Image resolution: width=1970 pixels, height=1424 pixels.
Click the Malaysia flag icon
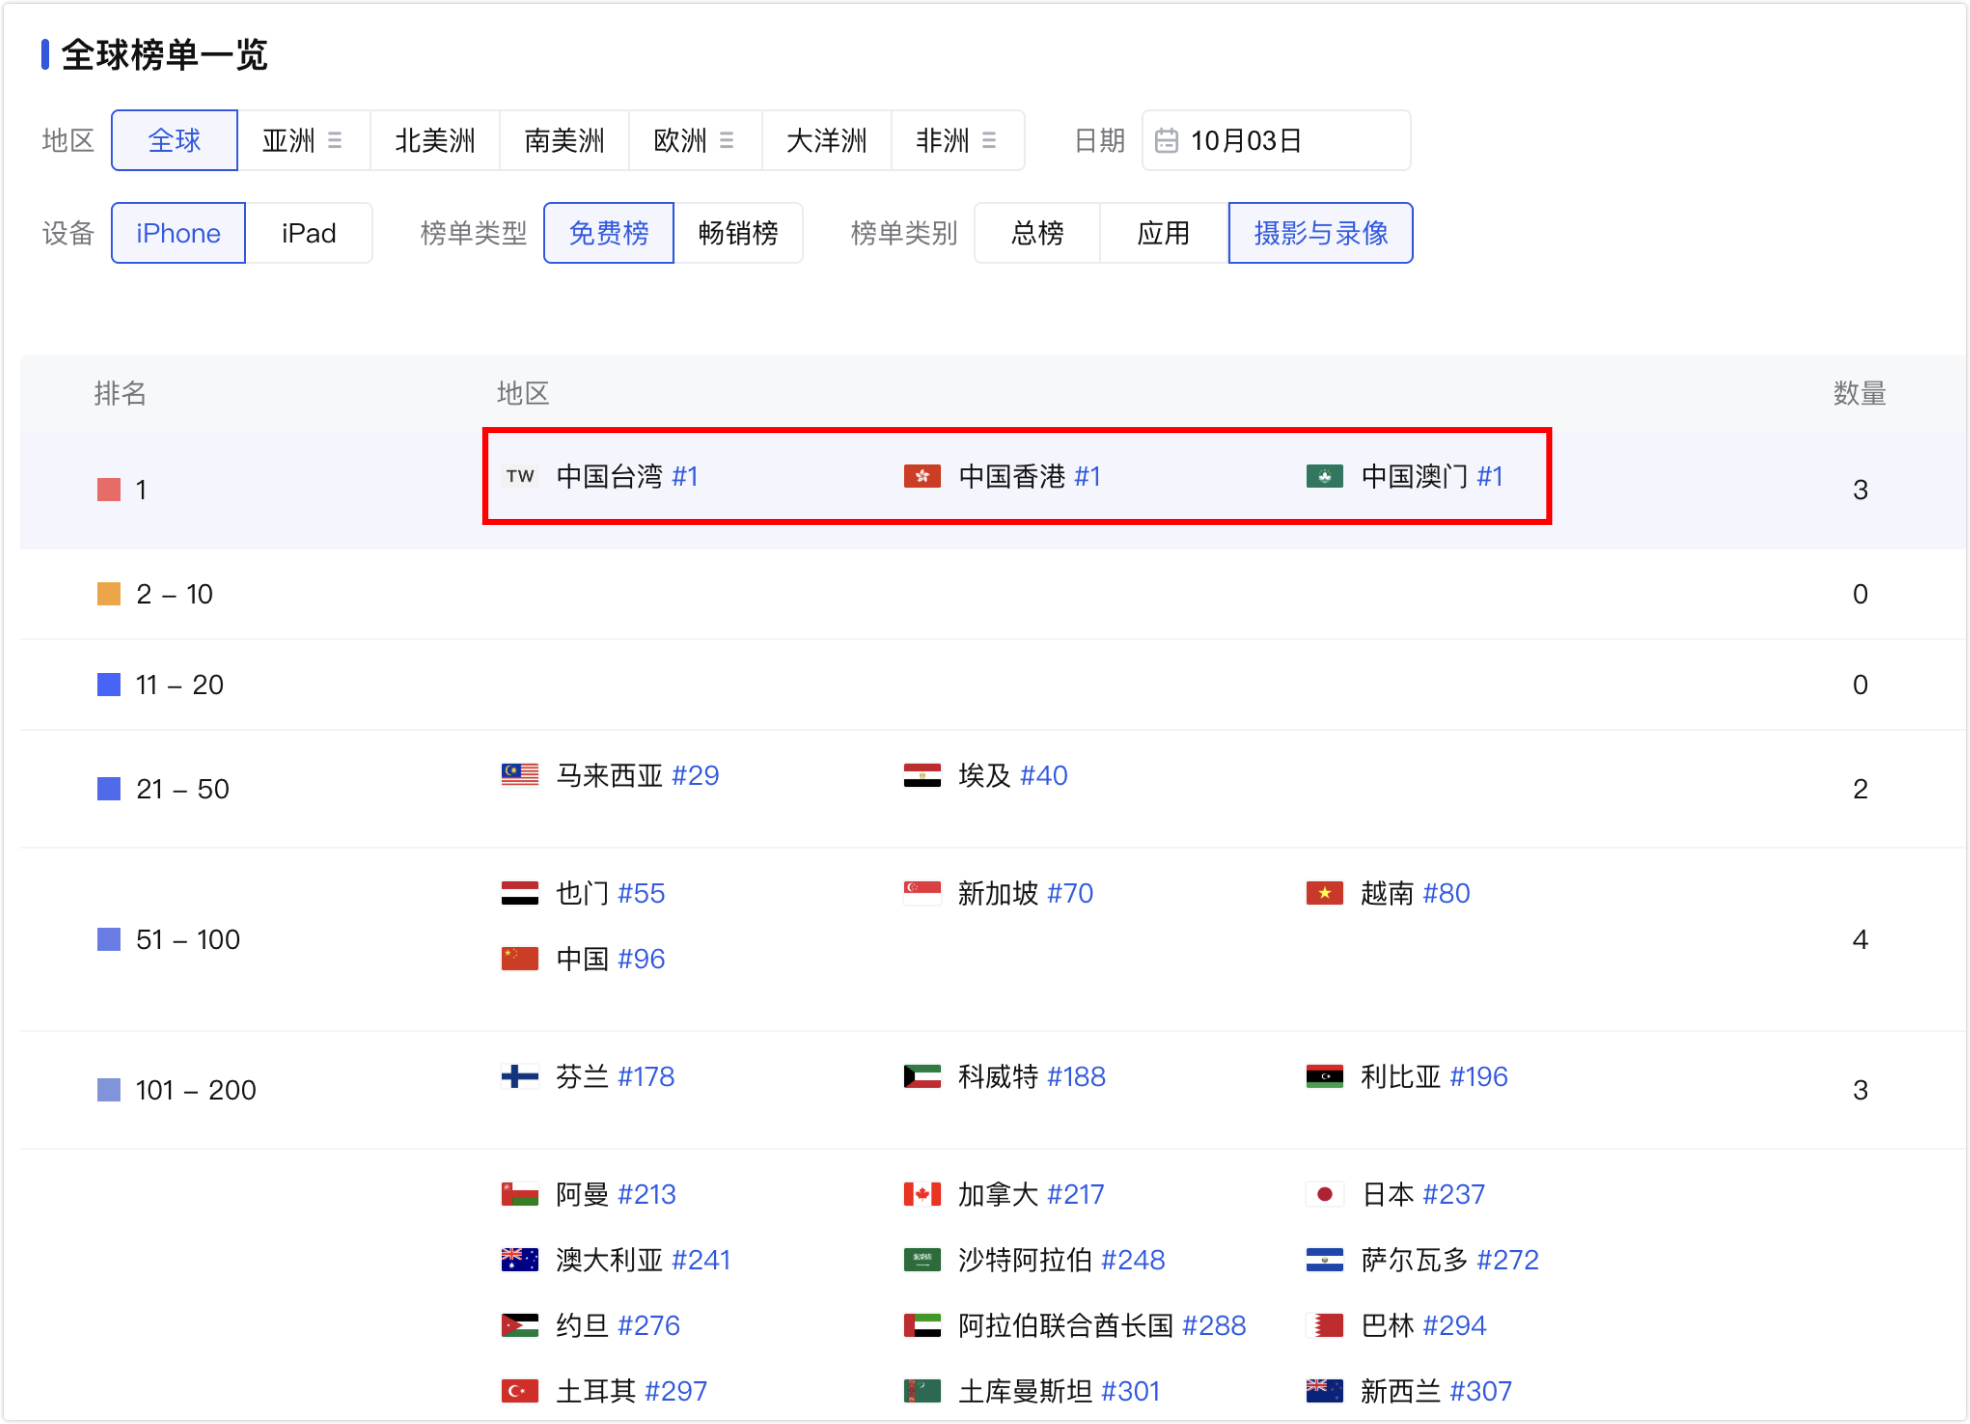coord(519,775)
